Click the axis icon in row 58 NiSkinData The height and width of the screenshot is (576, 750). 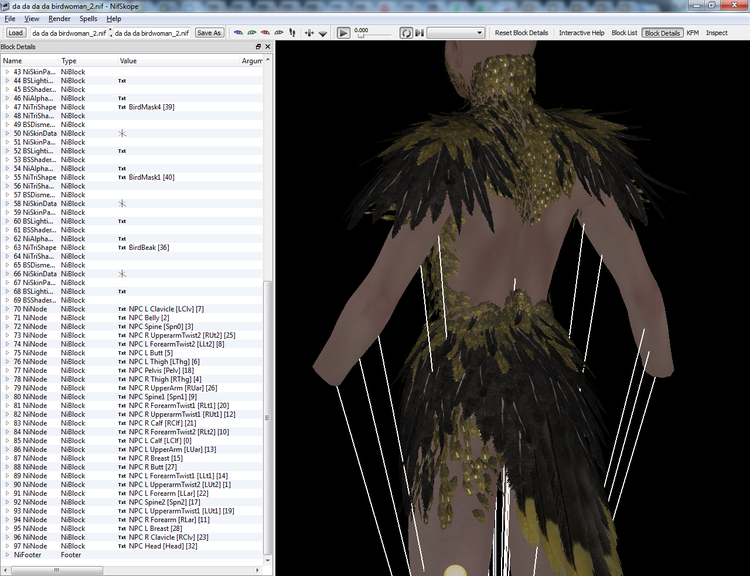(x=122, y=204)
